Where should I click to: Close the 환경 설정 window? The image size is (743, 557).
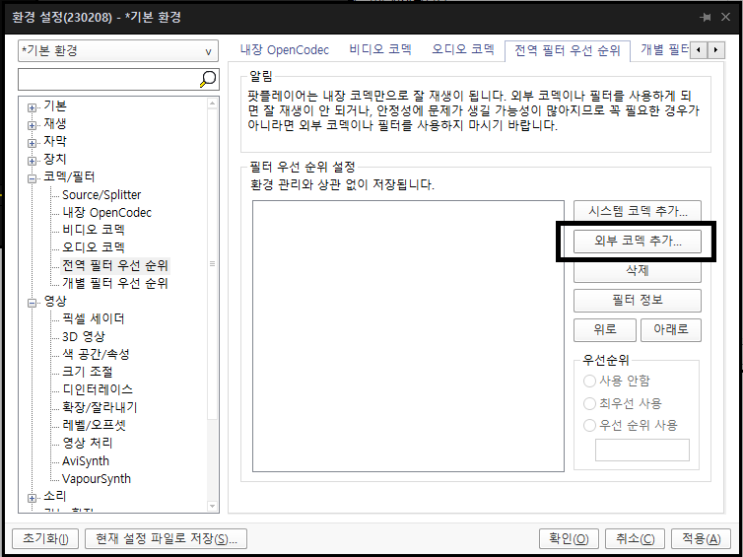pos(725,18)
